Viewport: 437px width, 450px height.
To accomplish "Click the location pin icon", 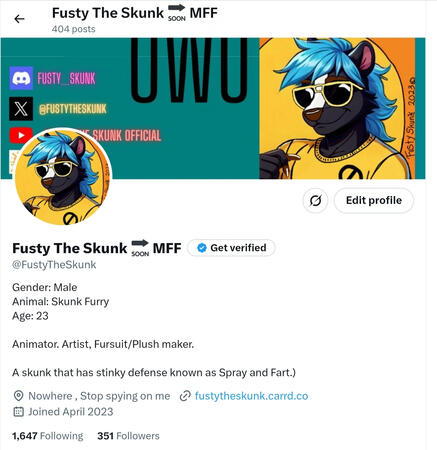I will (x=18, y=396).
